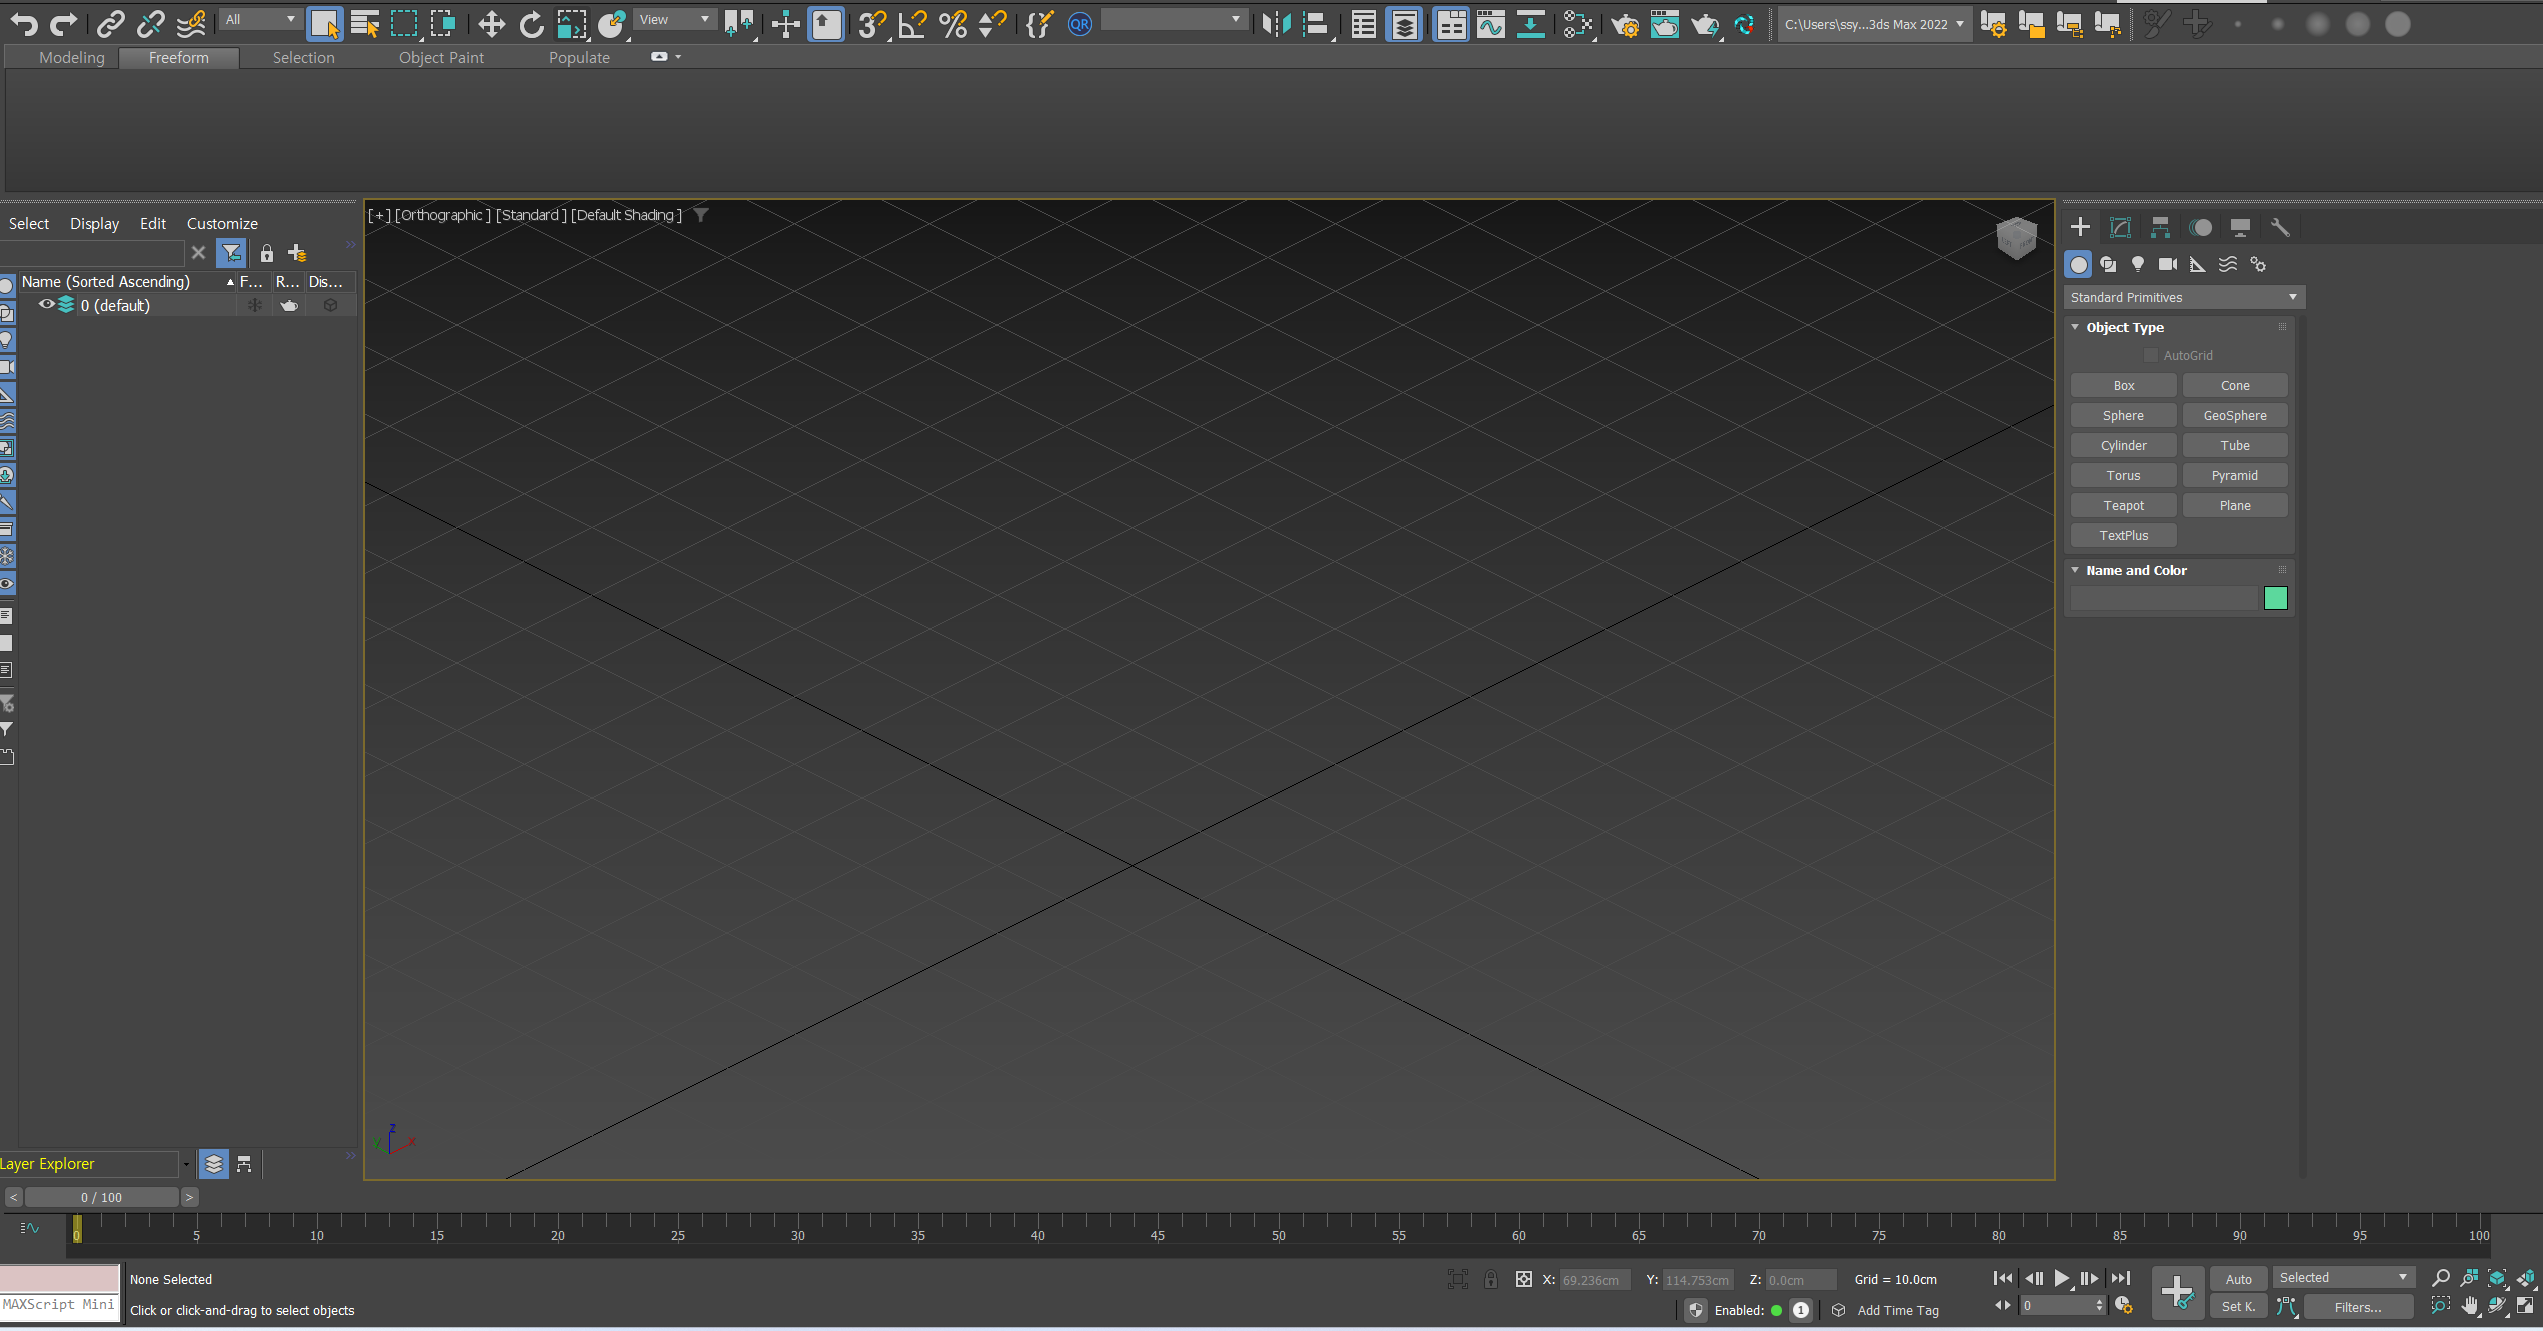
Task: Toggle Auto key mode
Action: pos(2238,1278)
